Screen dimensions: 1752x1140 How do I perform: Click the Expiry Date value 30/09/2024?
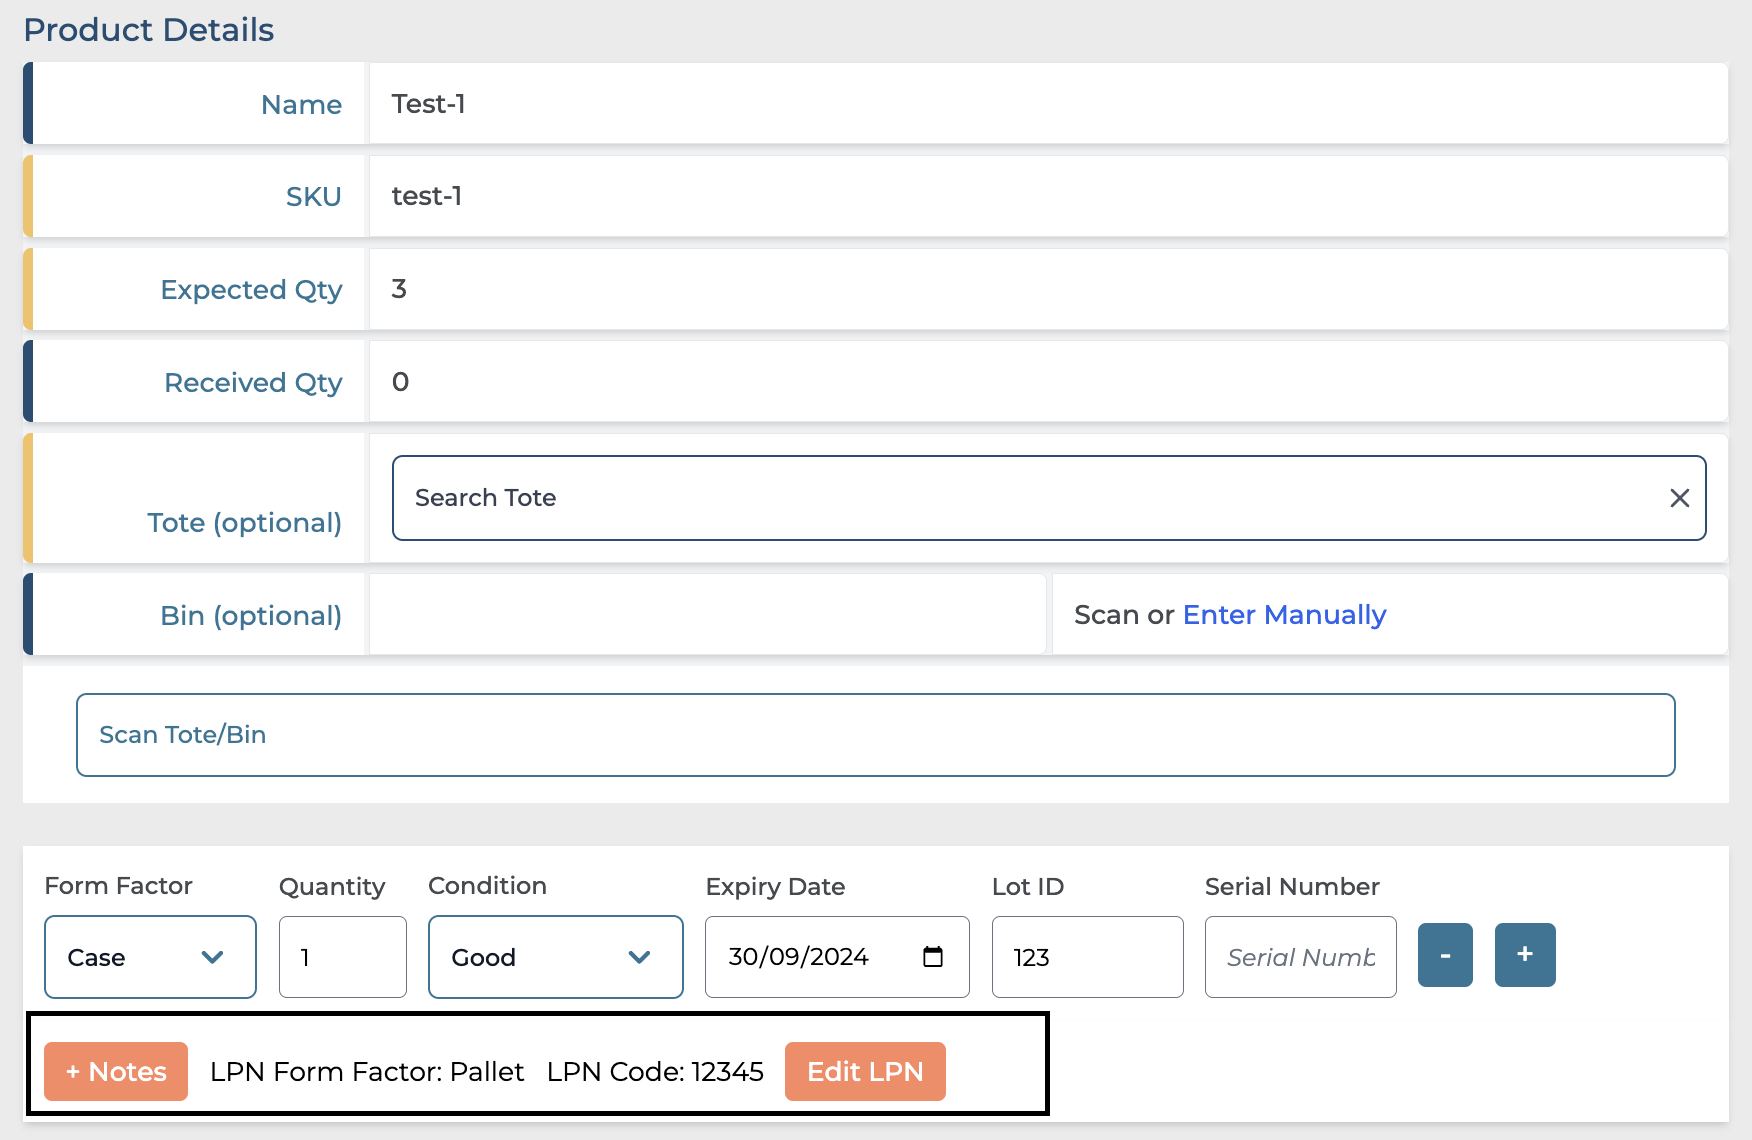[x=798, y=957]
